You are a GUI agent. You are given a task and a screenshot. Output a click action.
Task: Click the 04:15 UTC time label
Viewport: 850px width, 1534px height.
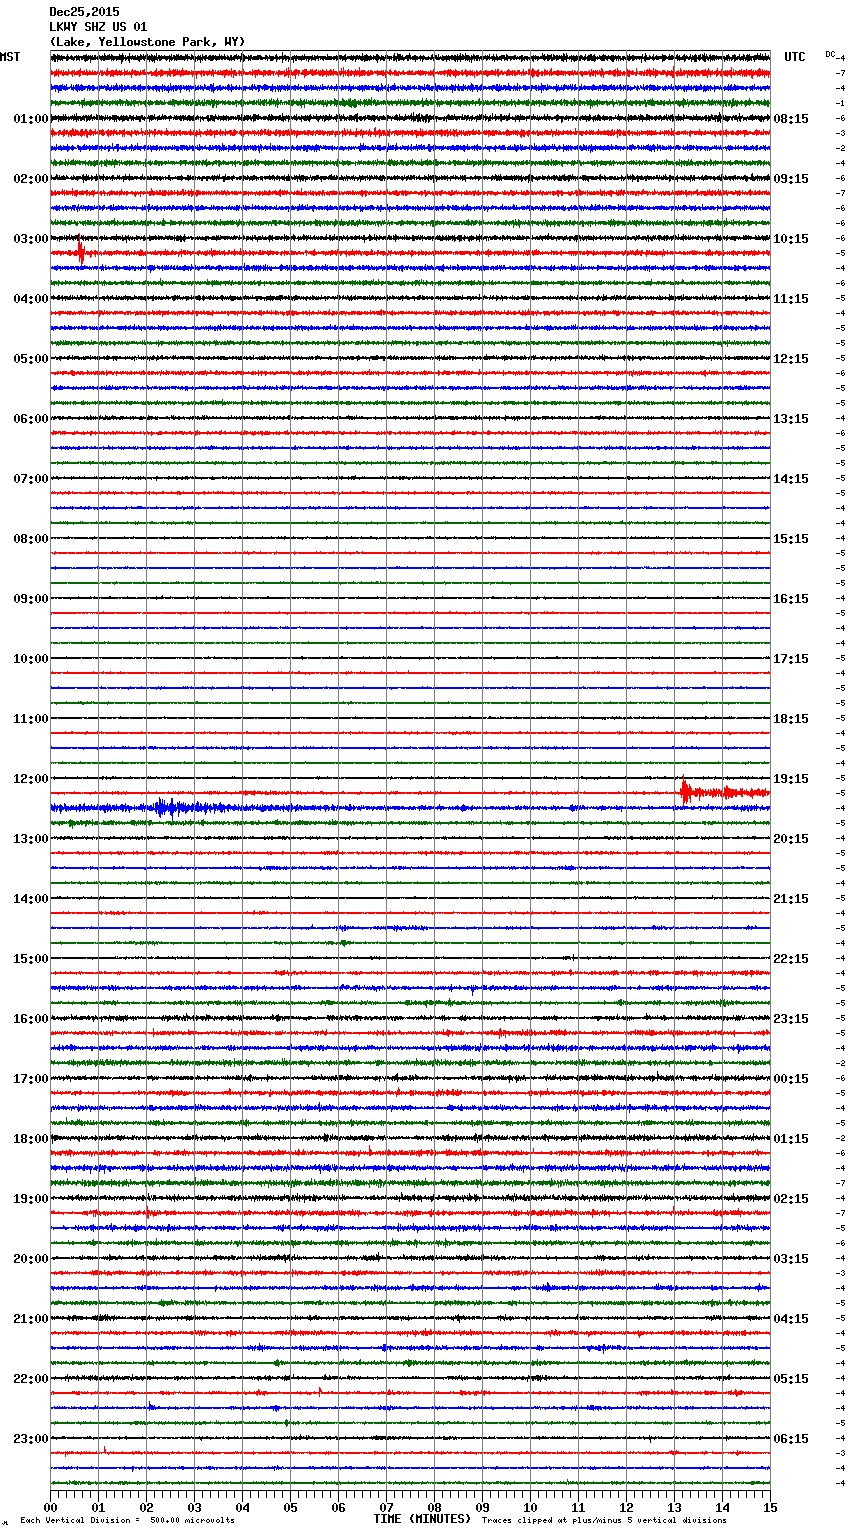791,1319
